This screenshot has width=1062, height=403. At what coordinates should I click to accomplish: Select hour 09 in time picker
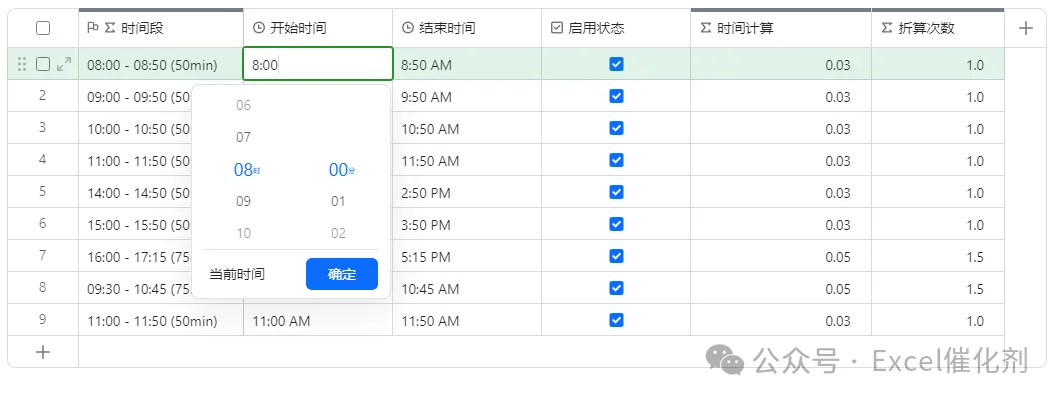click(243, 201)
